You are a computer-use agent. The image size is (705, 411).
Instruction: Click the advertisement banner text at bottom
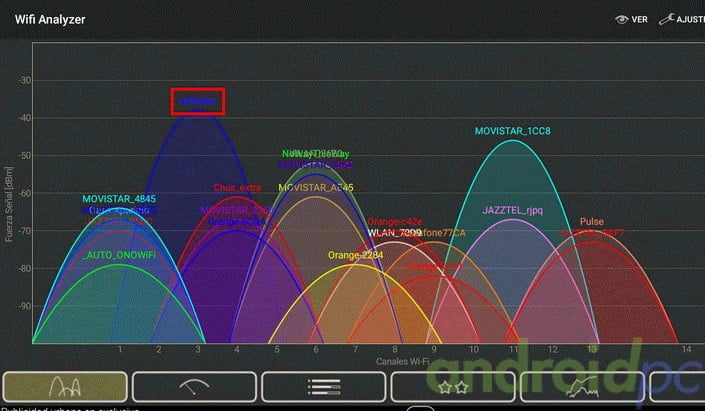coord(70,408)
